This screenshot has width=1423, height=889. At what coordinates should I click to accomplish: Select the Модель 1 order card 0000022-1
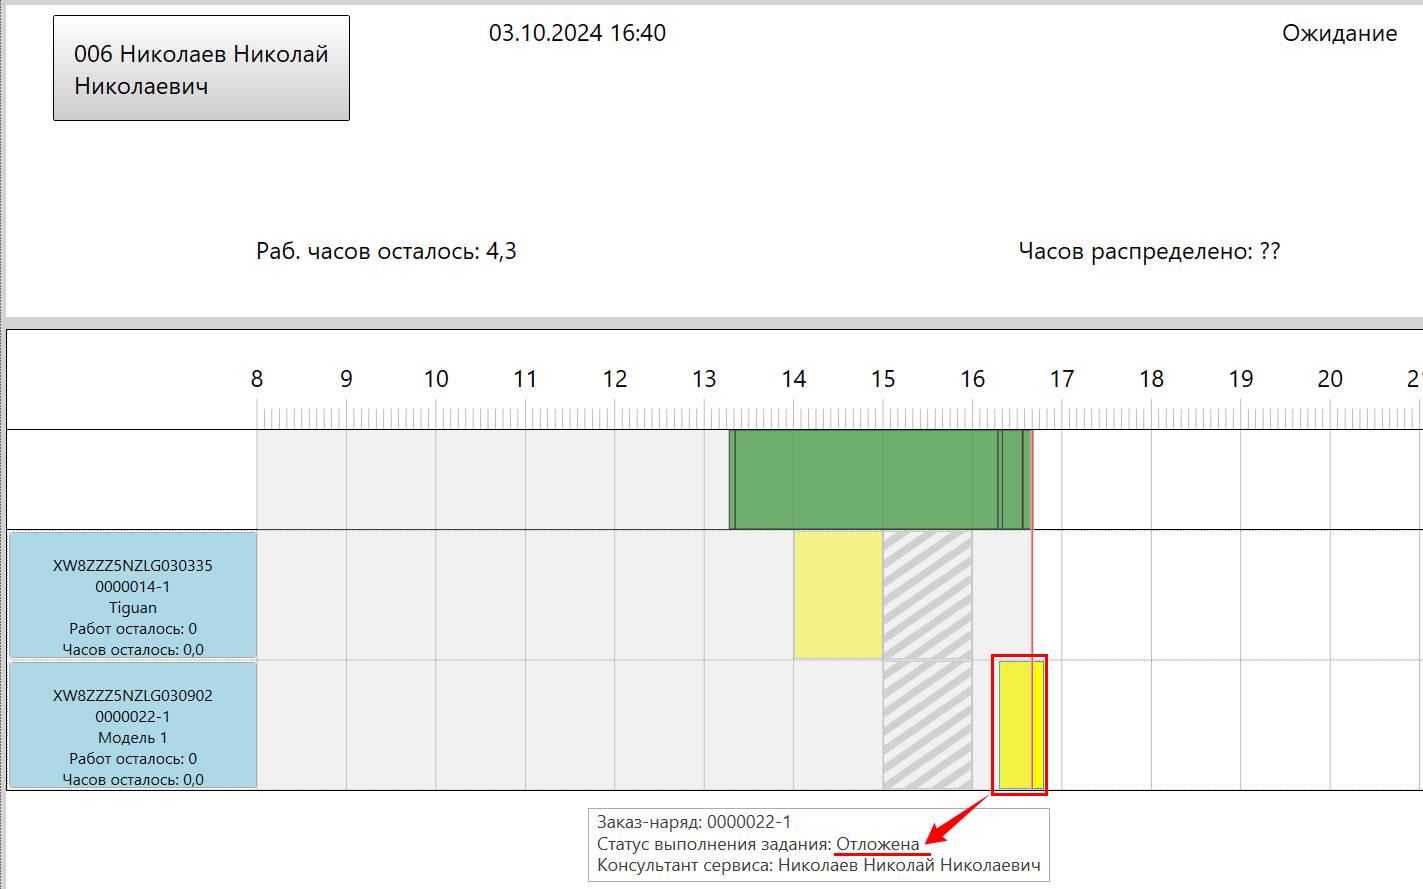[x=133, y=725]
